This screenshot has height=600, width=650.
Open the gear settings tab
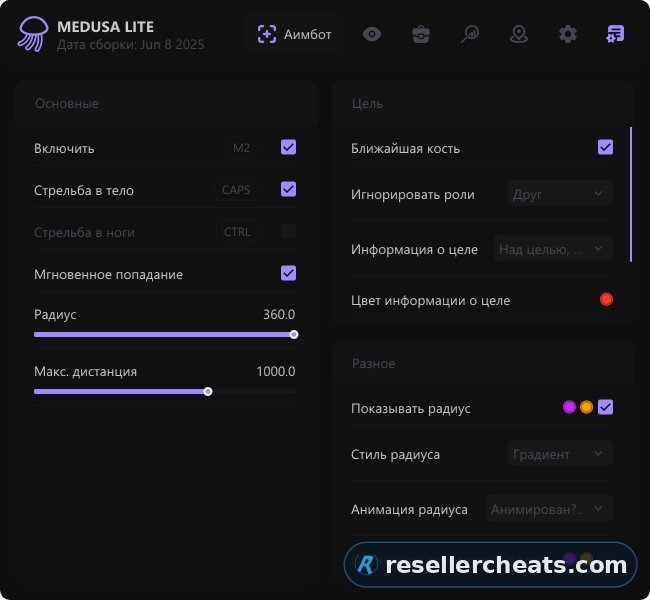tap(568, 34)
